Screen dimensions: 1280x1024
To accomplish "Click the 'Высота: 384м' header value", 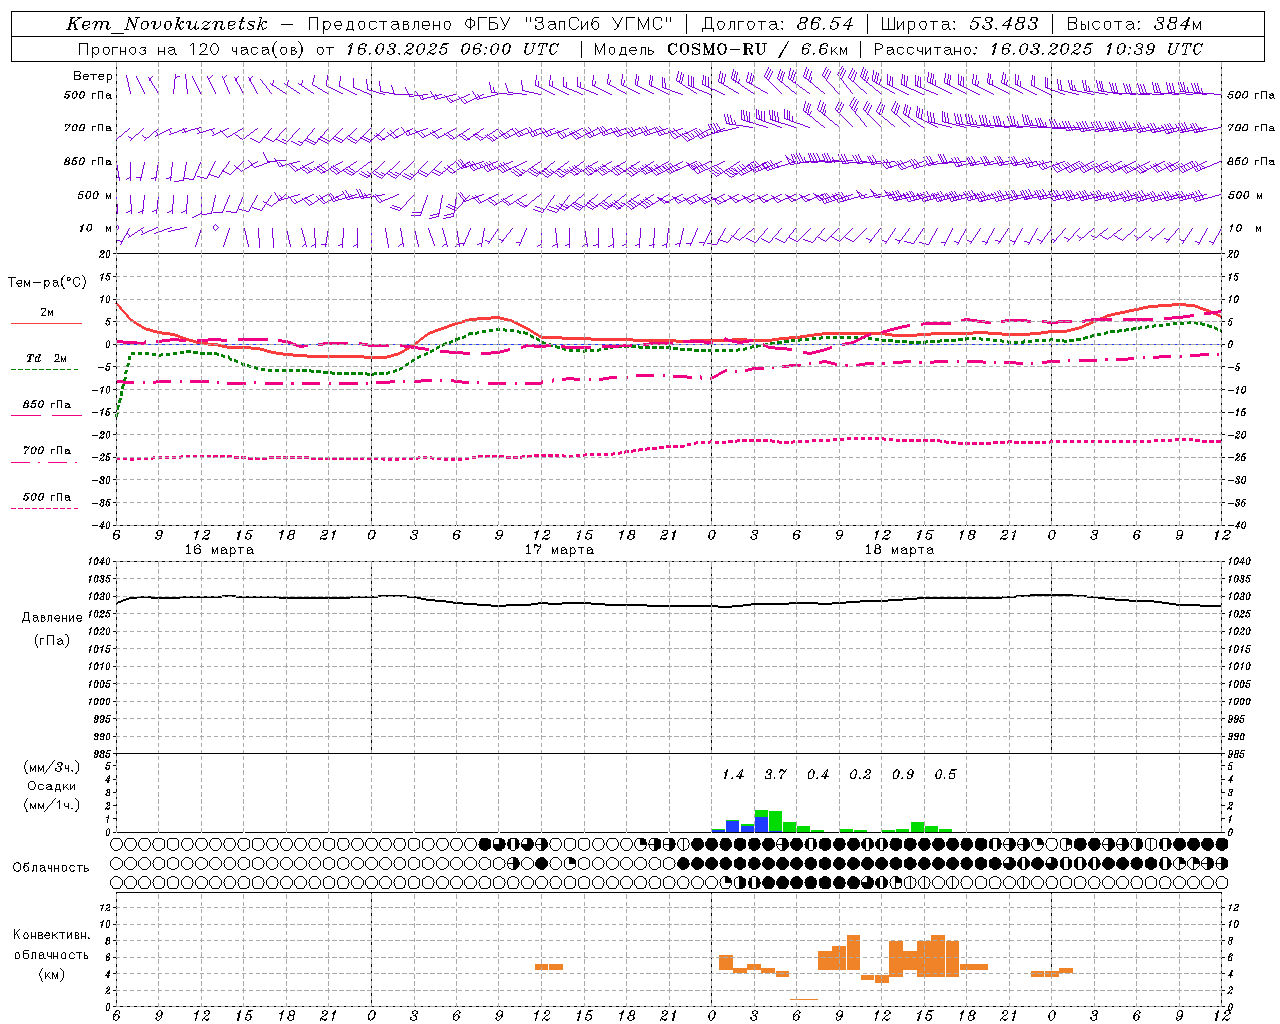I will (1134, 24).
